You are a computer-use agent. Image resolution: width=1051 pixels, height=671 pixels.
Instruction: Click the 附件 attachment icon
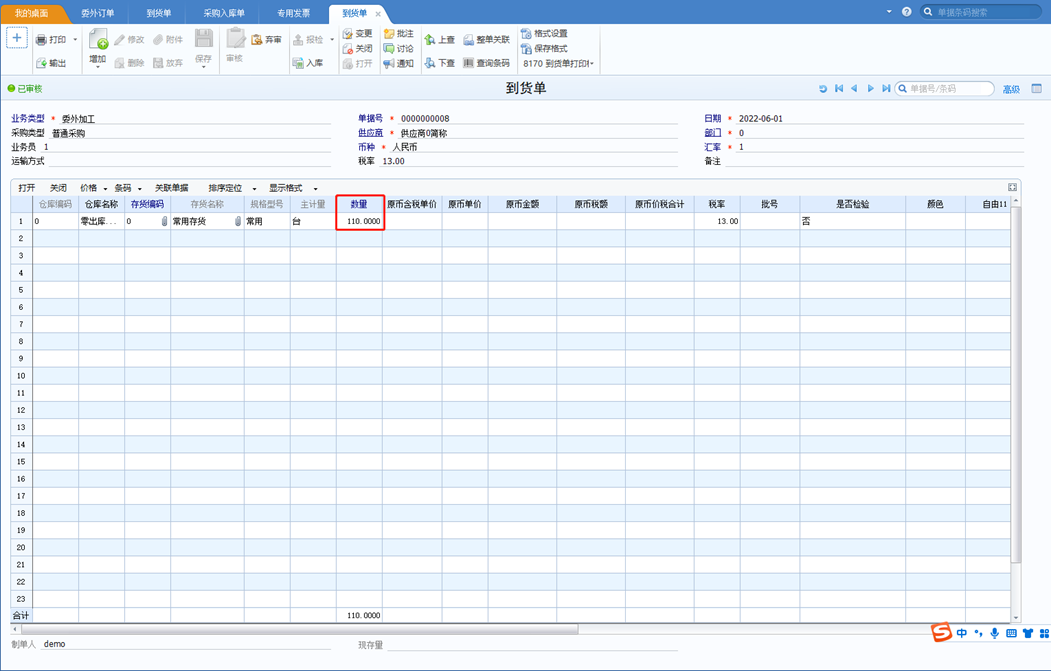158,40
